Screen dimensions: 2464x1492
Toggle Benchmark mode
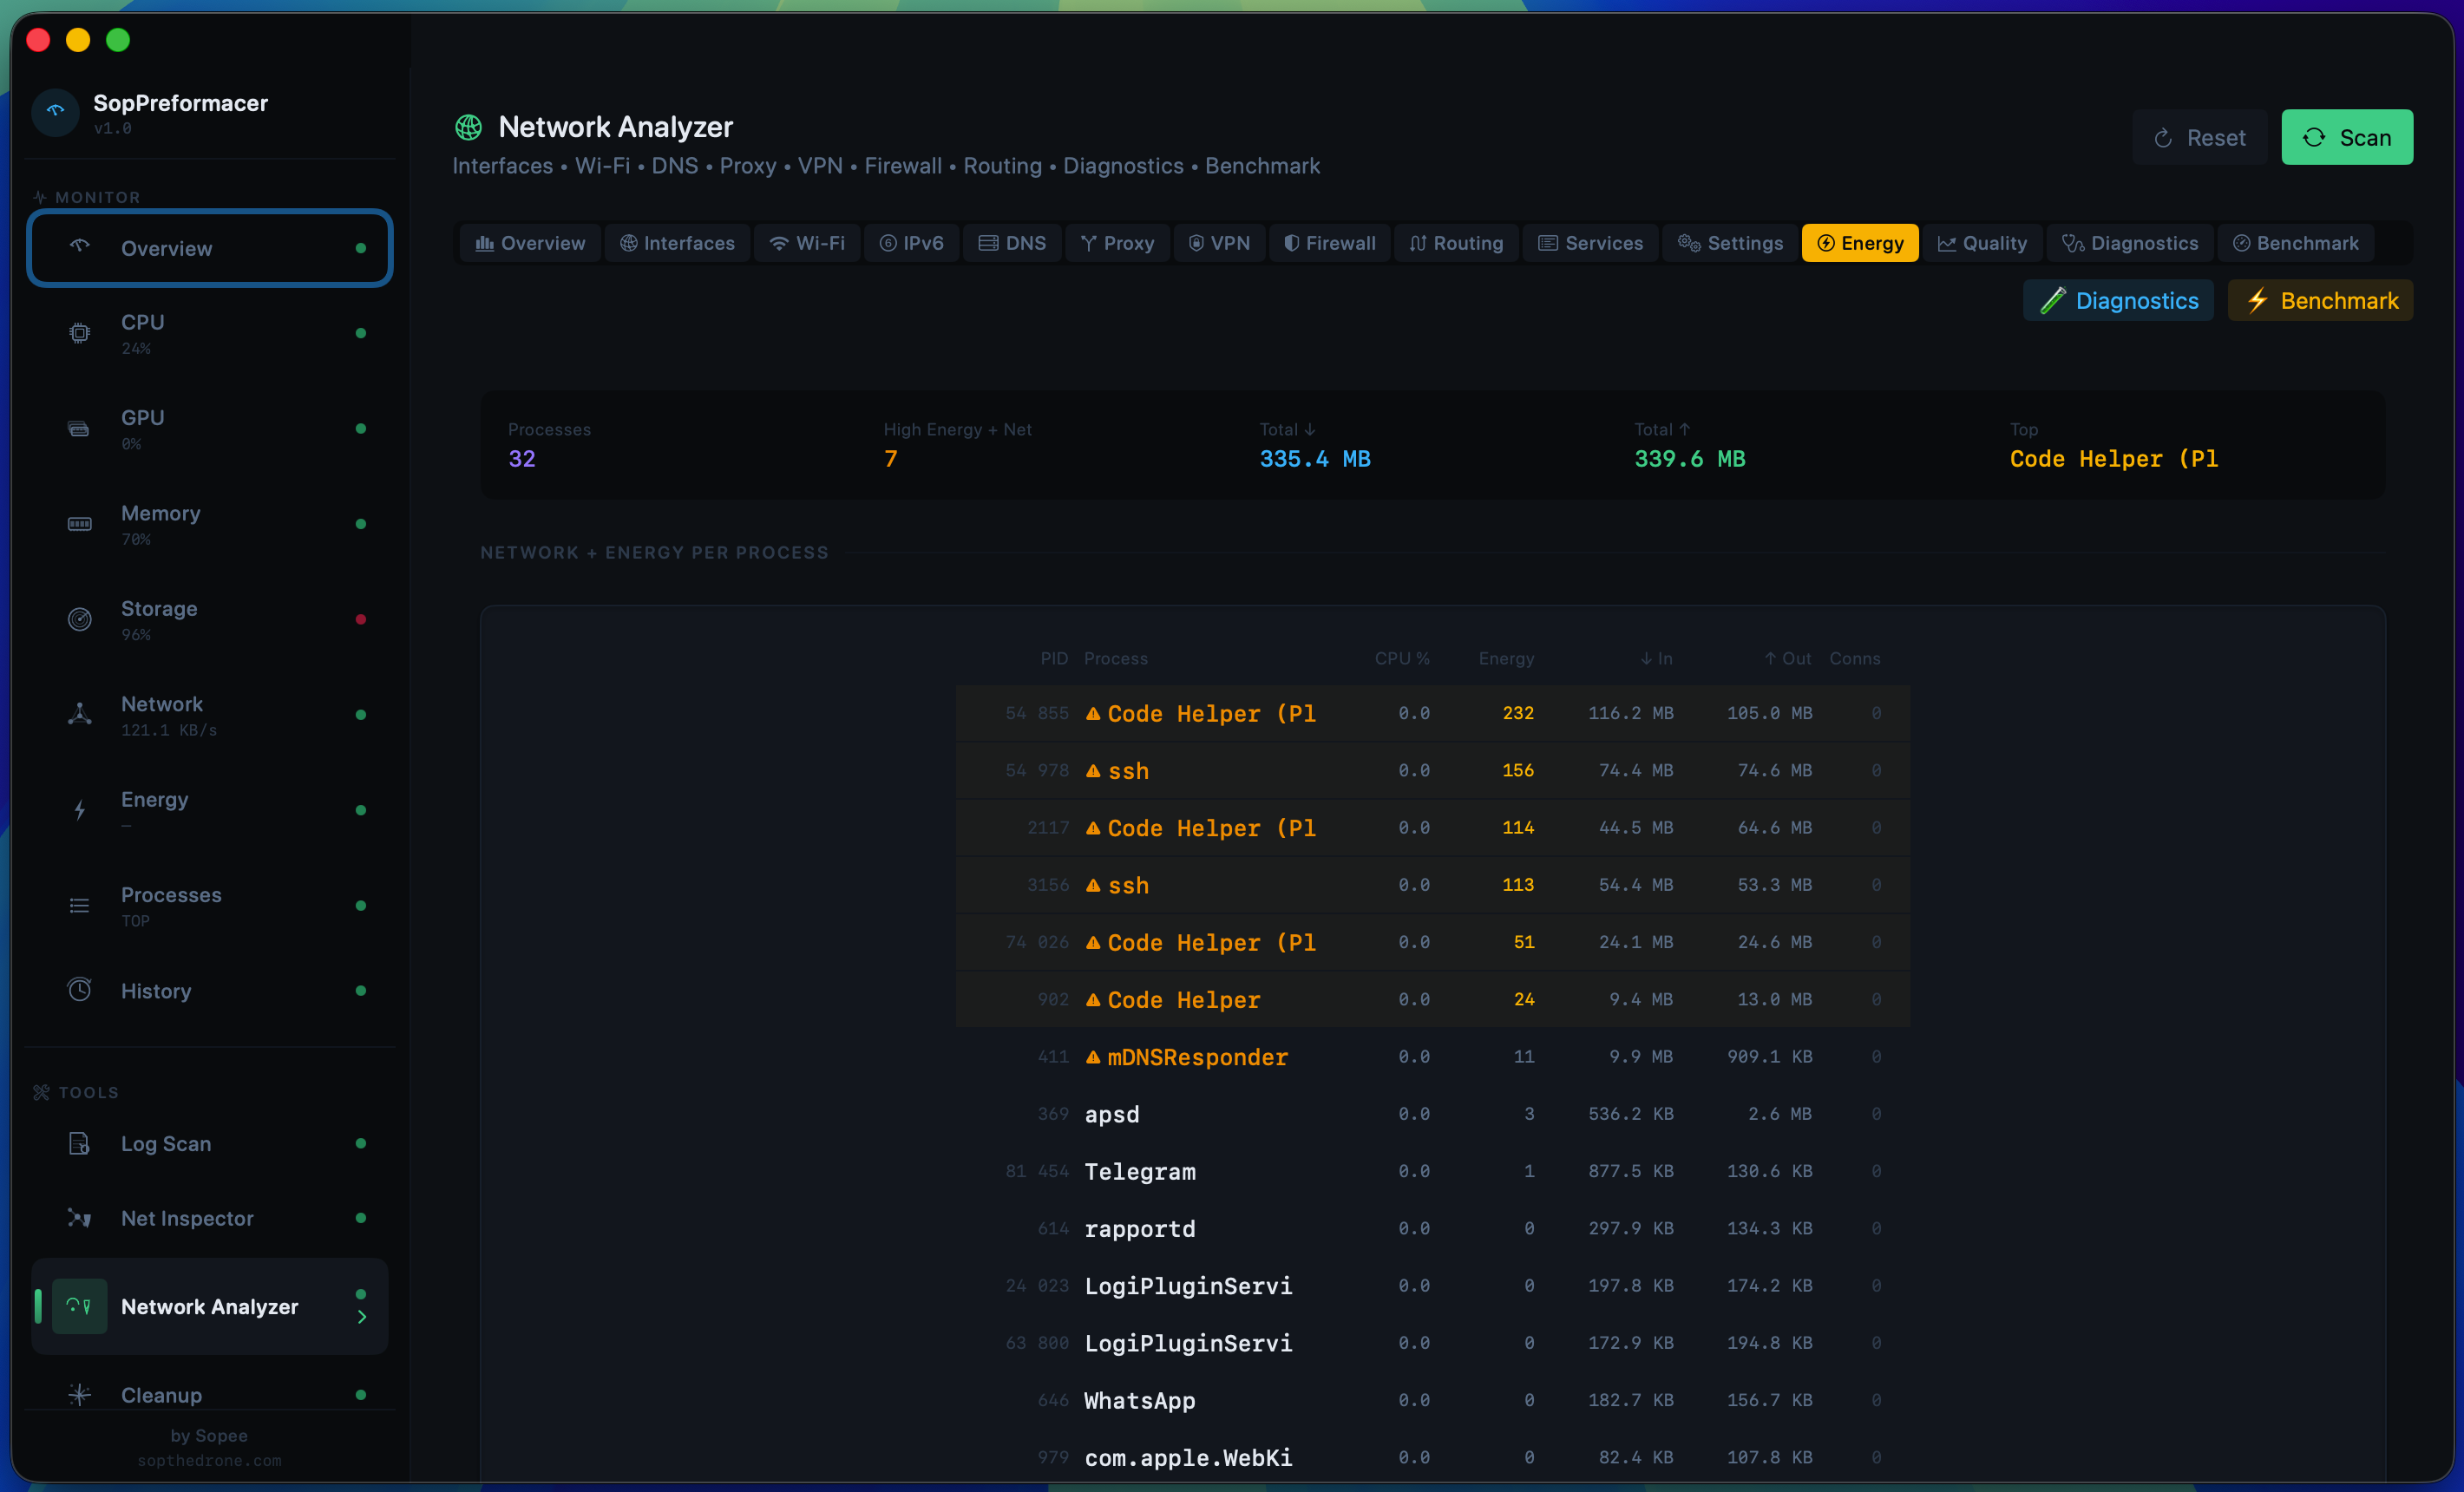tap(2320, 300)
